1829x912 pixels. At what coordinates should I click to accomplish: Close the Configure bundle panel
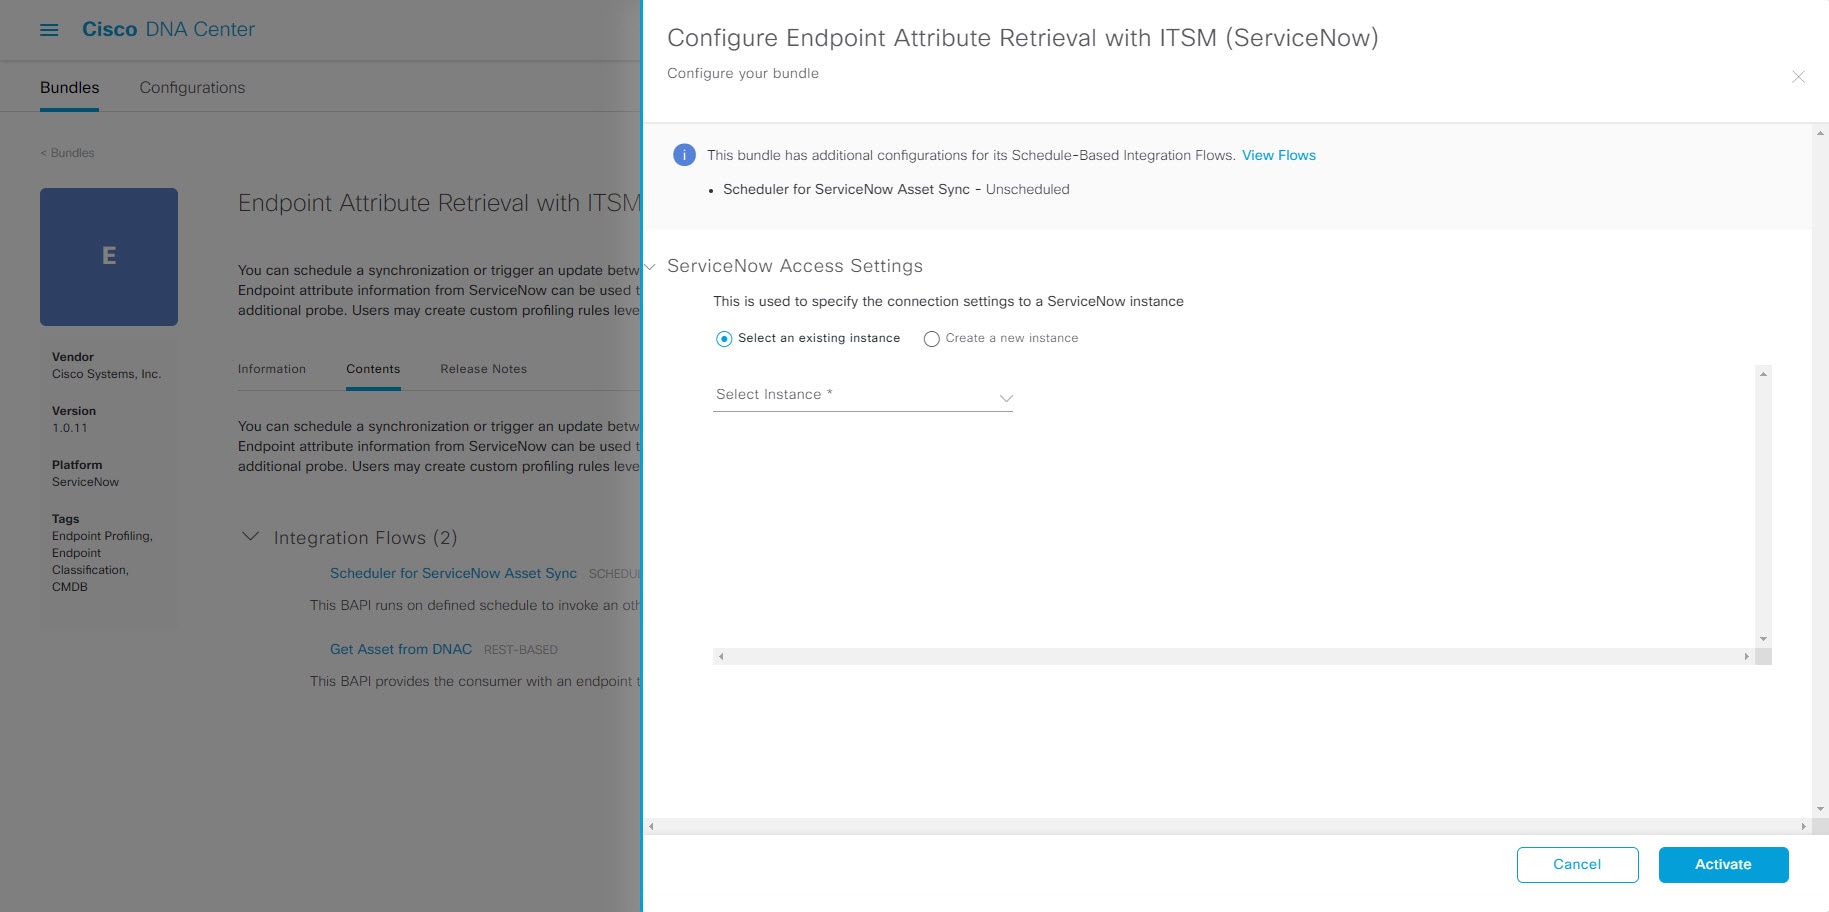point(1798,77)
